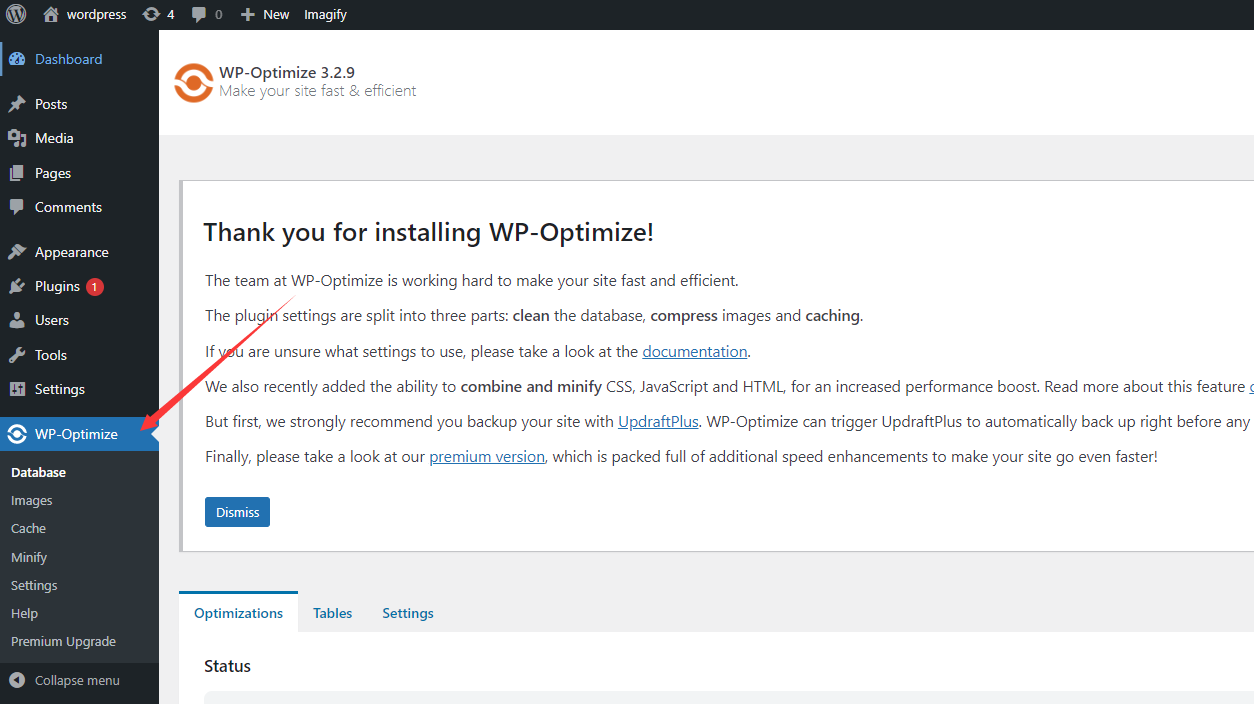Open the UpdraftPlus link

(657, 421)
